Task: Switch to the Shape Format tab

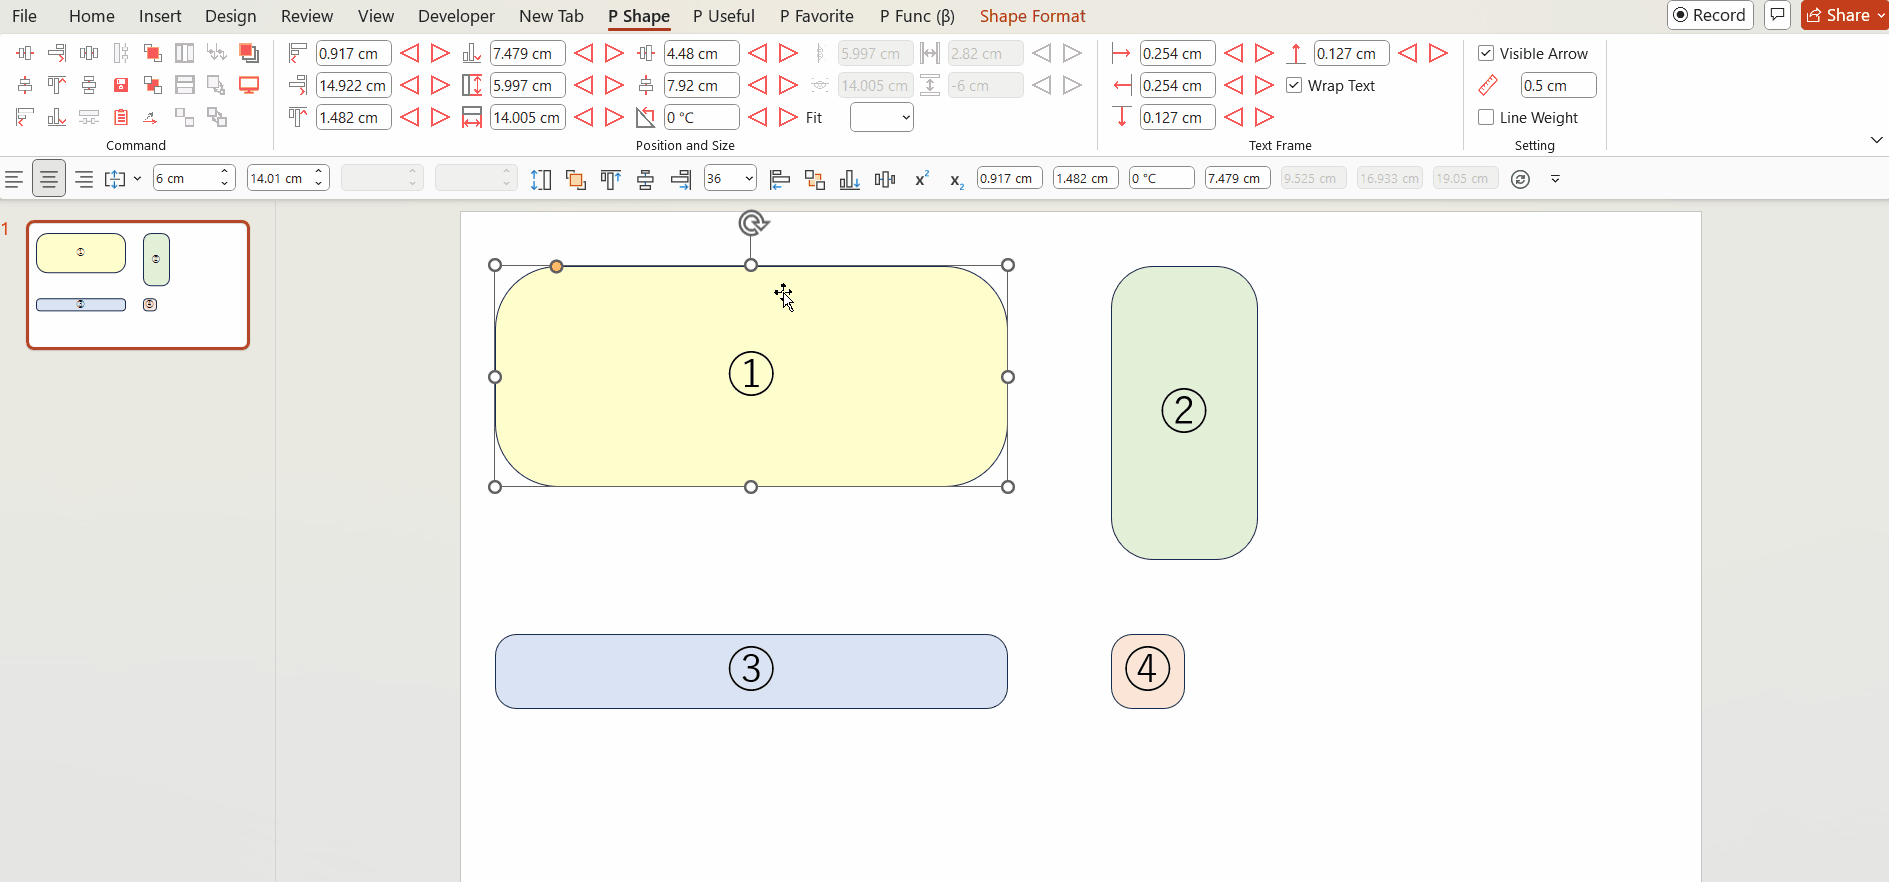Action: [x=1032, y=16]
